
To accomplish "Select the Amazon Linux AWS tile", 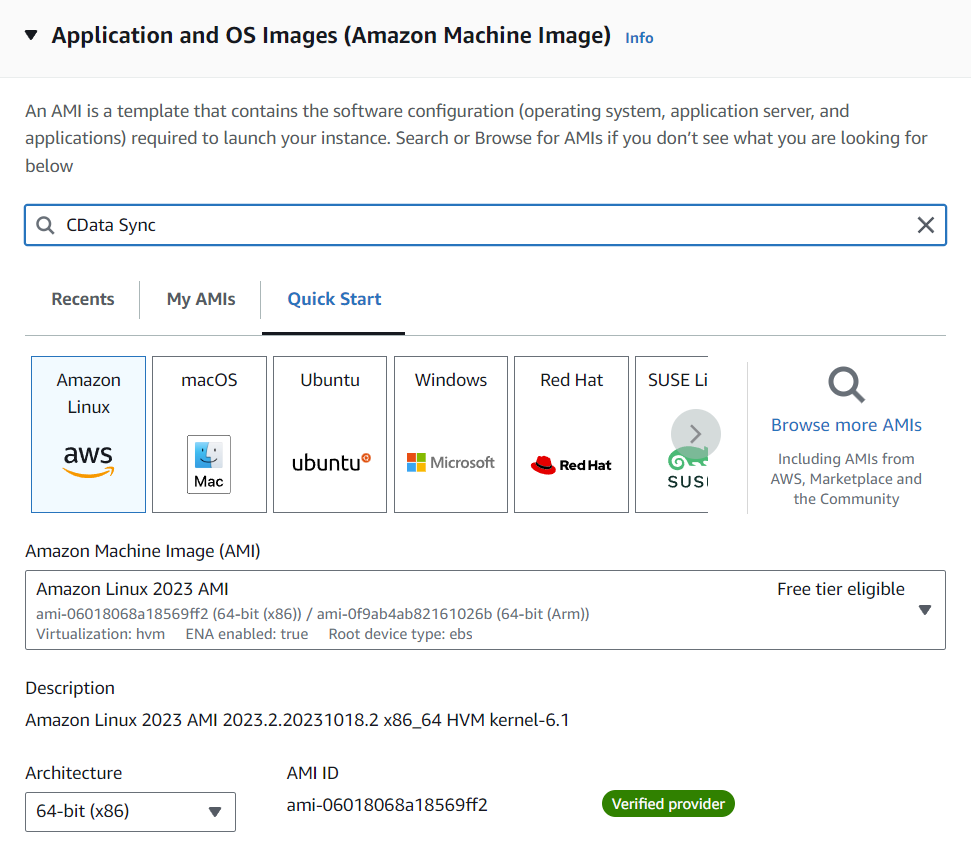I will (x=88, y=434).
